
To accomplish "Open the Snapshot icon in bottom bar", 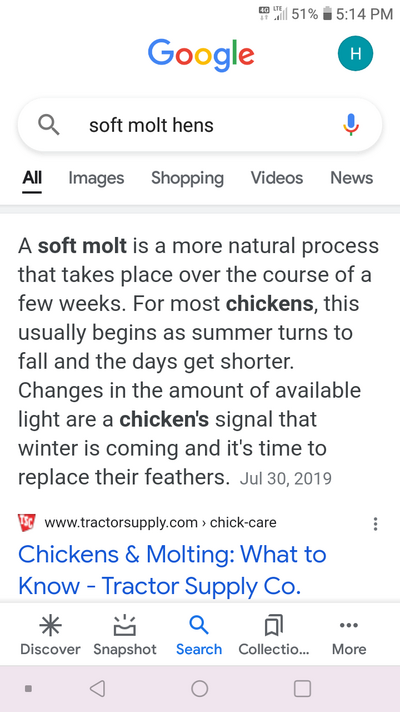I will click(x=124, y=626).
